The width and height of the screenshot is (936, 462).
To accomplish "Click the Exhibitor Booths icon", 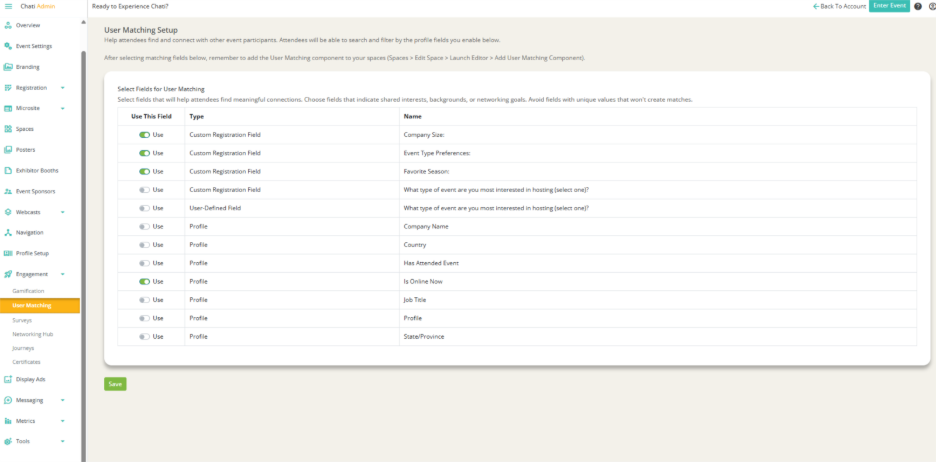I will [8, 170].
